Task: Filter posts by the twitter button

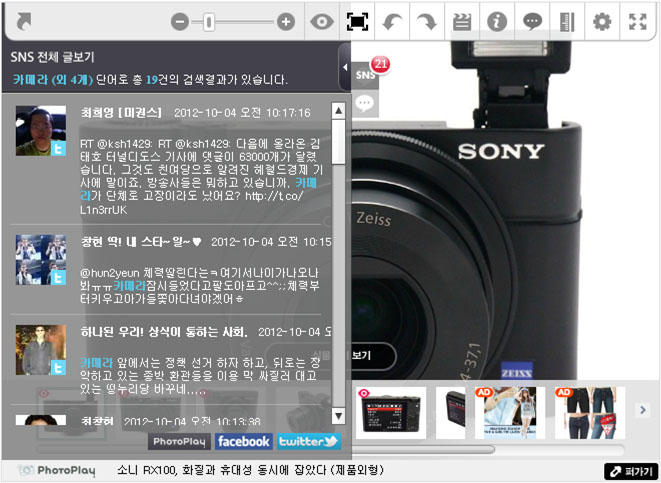Action: pyautogui.click(x=308, y=441)
